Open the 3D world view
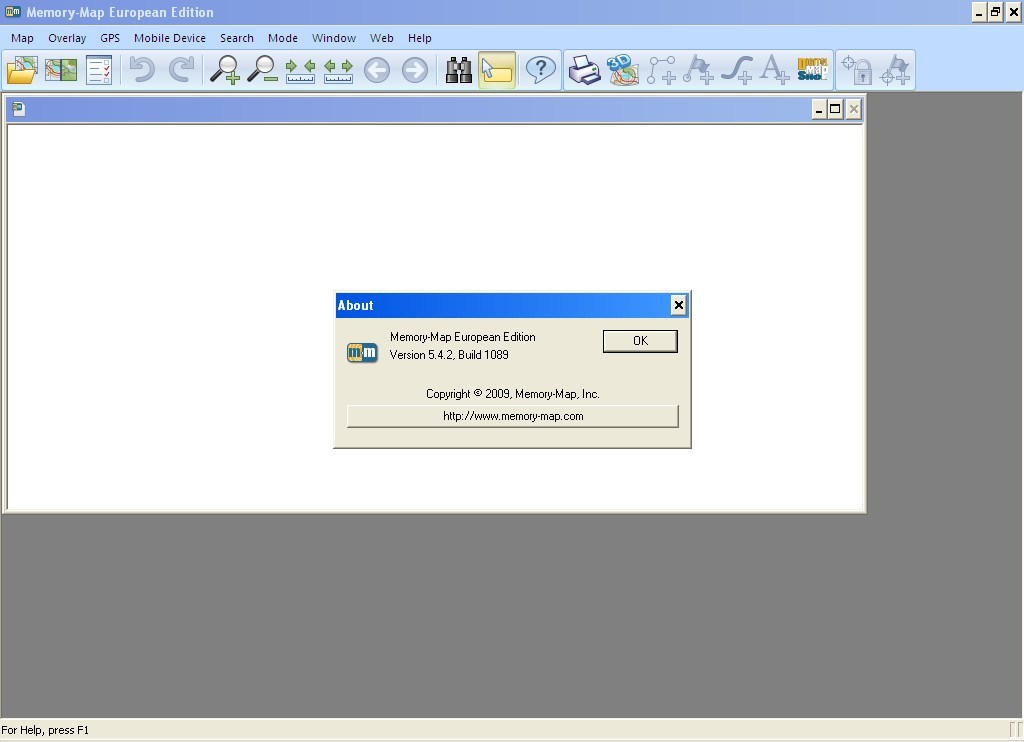Viewport: 1024px width, 742px height. tap(622, 69)
